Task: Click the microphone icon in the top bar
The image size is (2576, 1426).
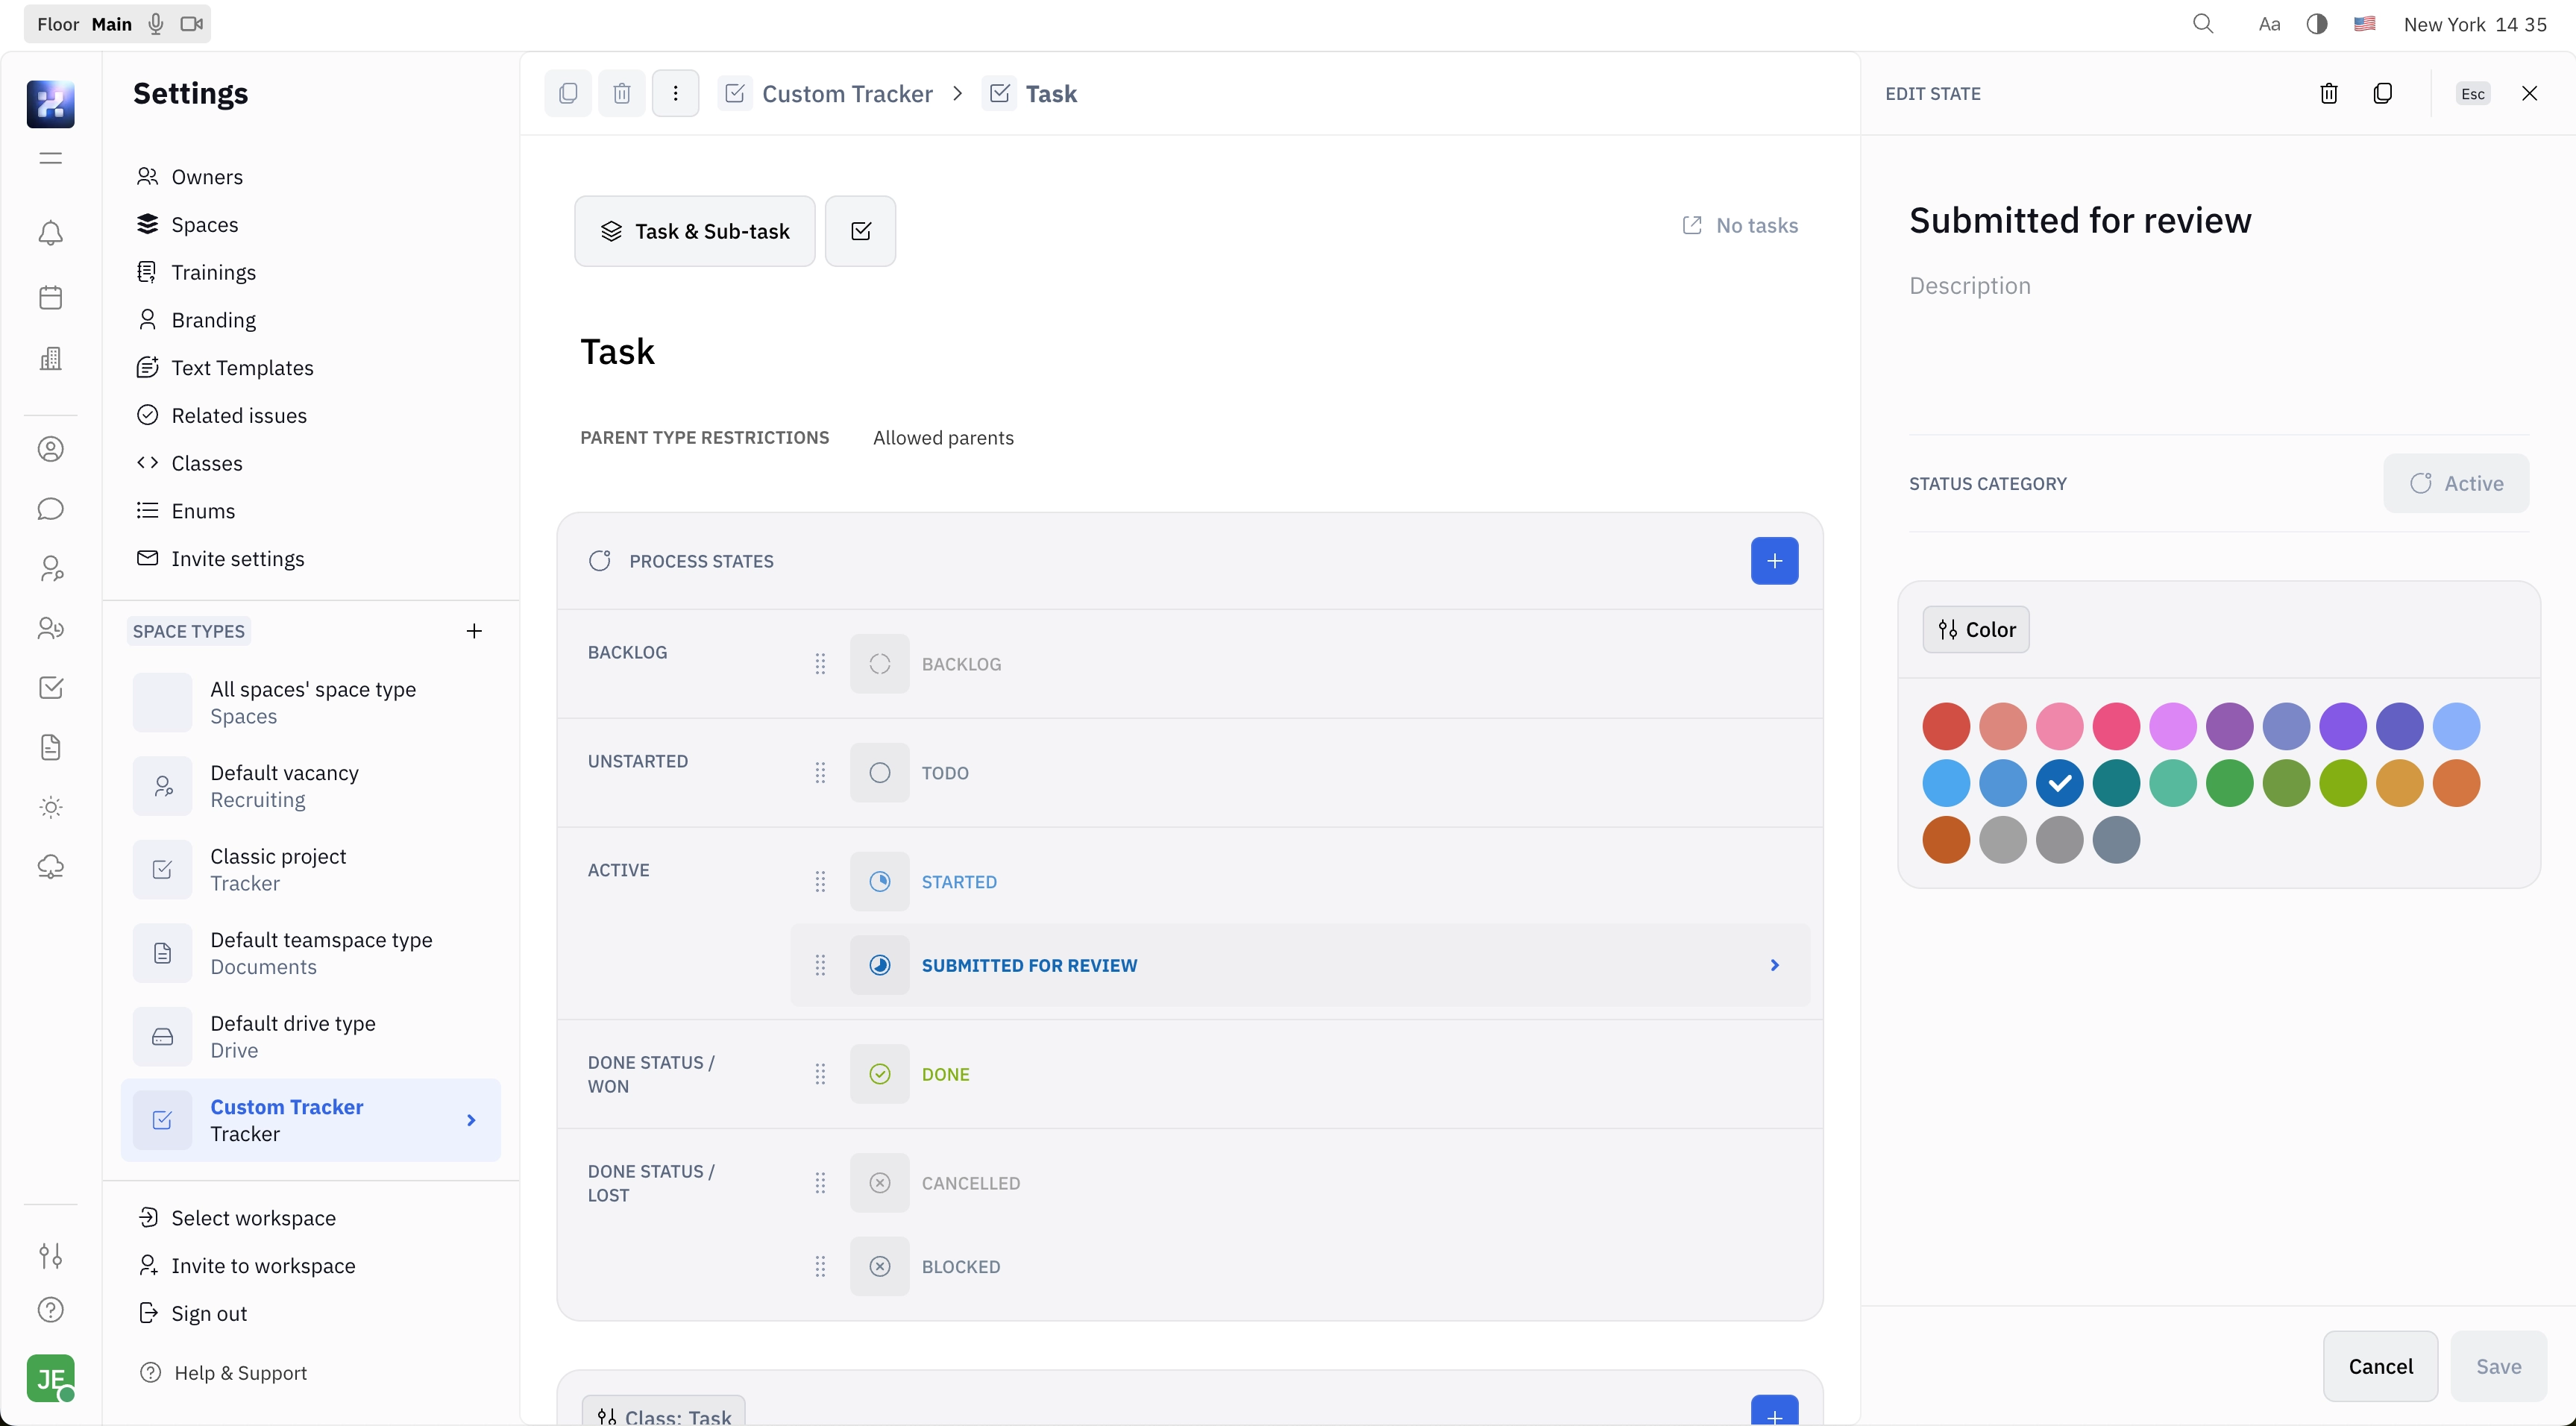Action: click(x=155, y=24)
